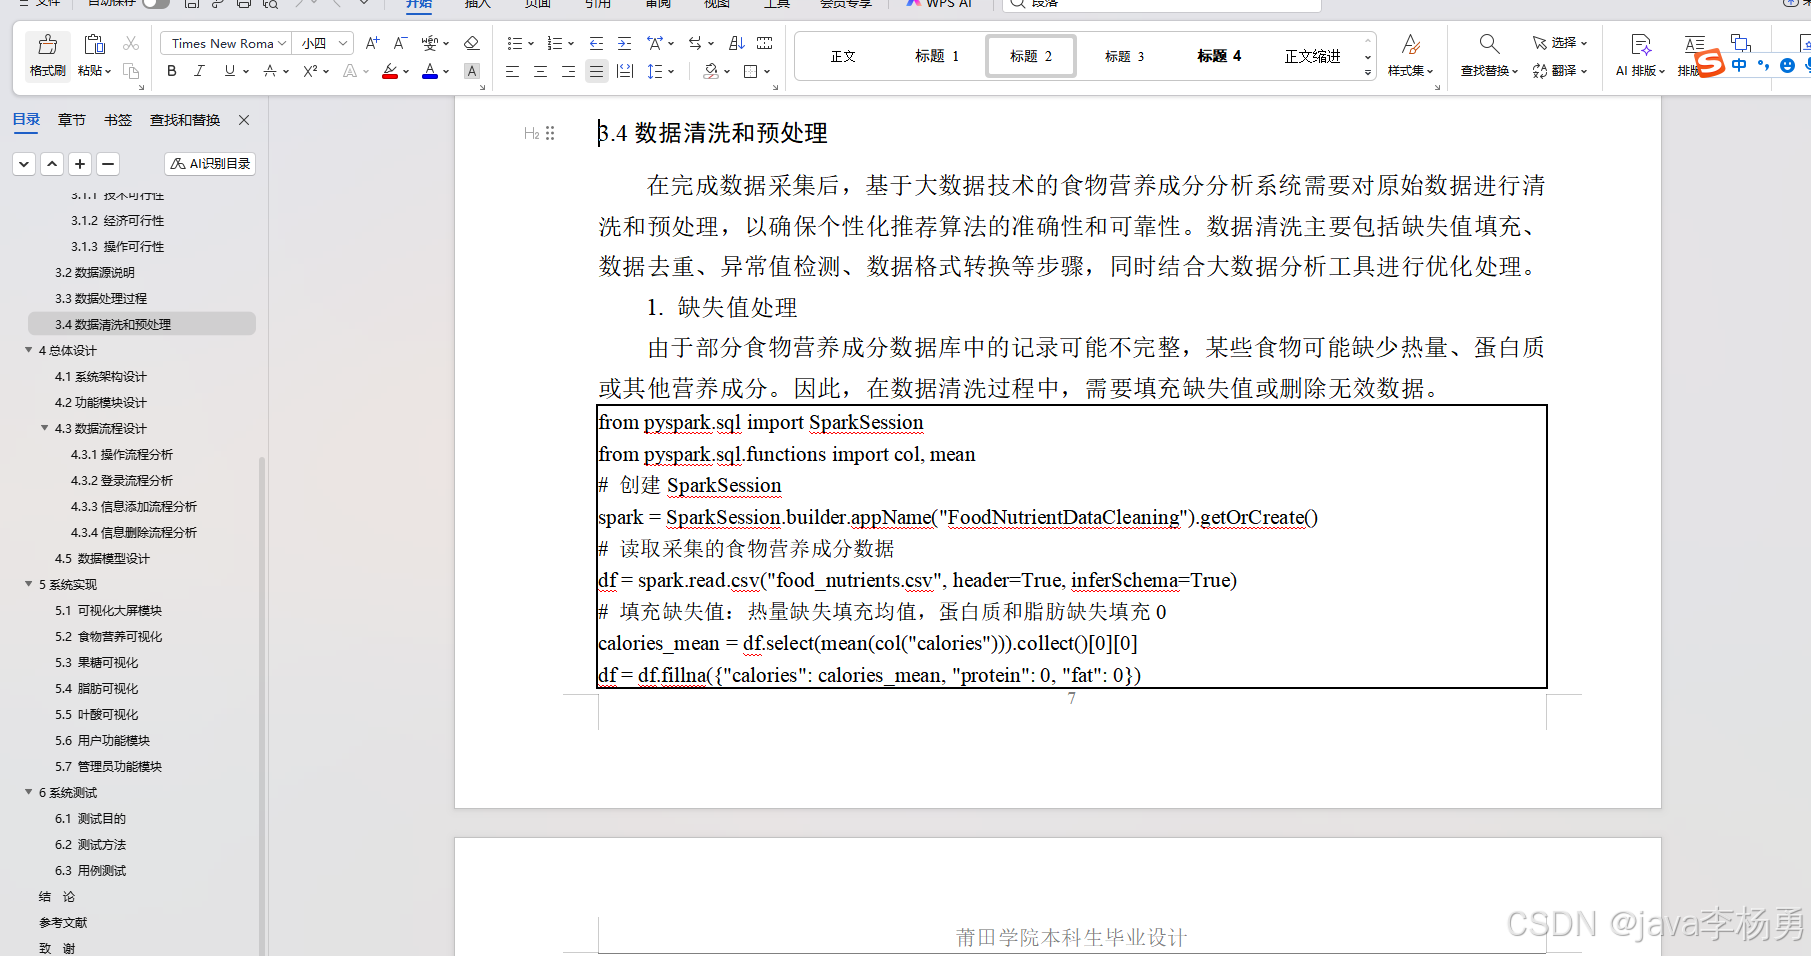Open 查找替换 find and replace
This screenshot has height=956, width=1811.
pos(1489,55)
